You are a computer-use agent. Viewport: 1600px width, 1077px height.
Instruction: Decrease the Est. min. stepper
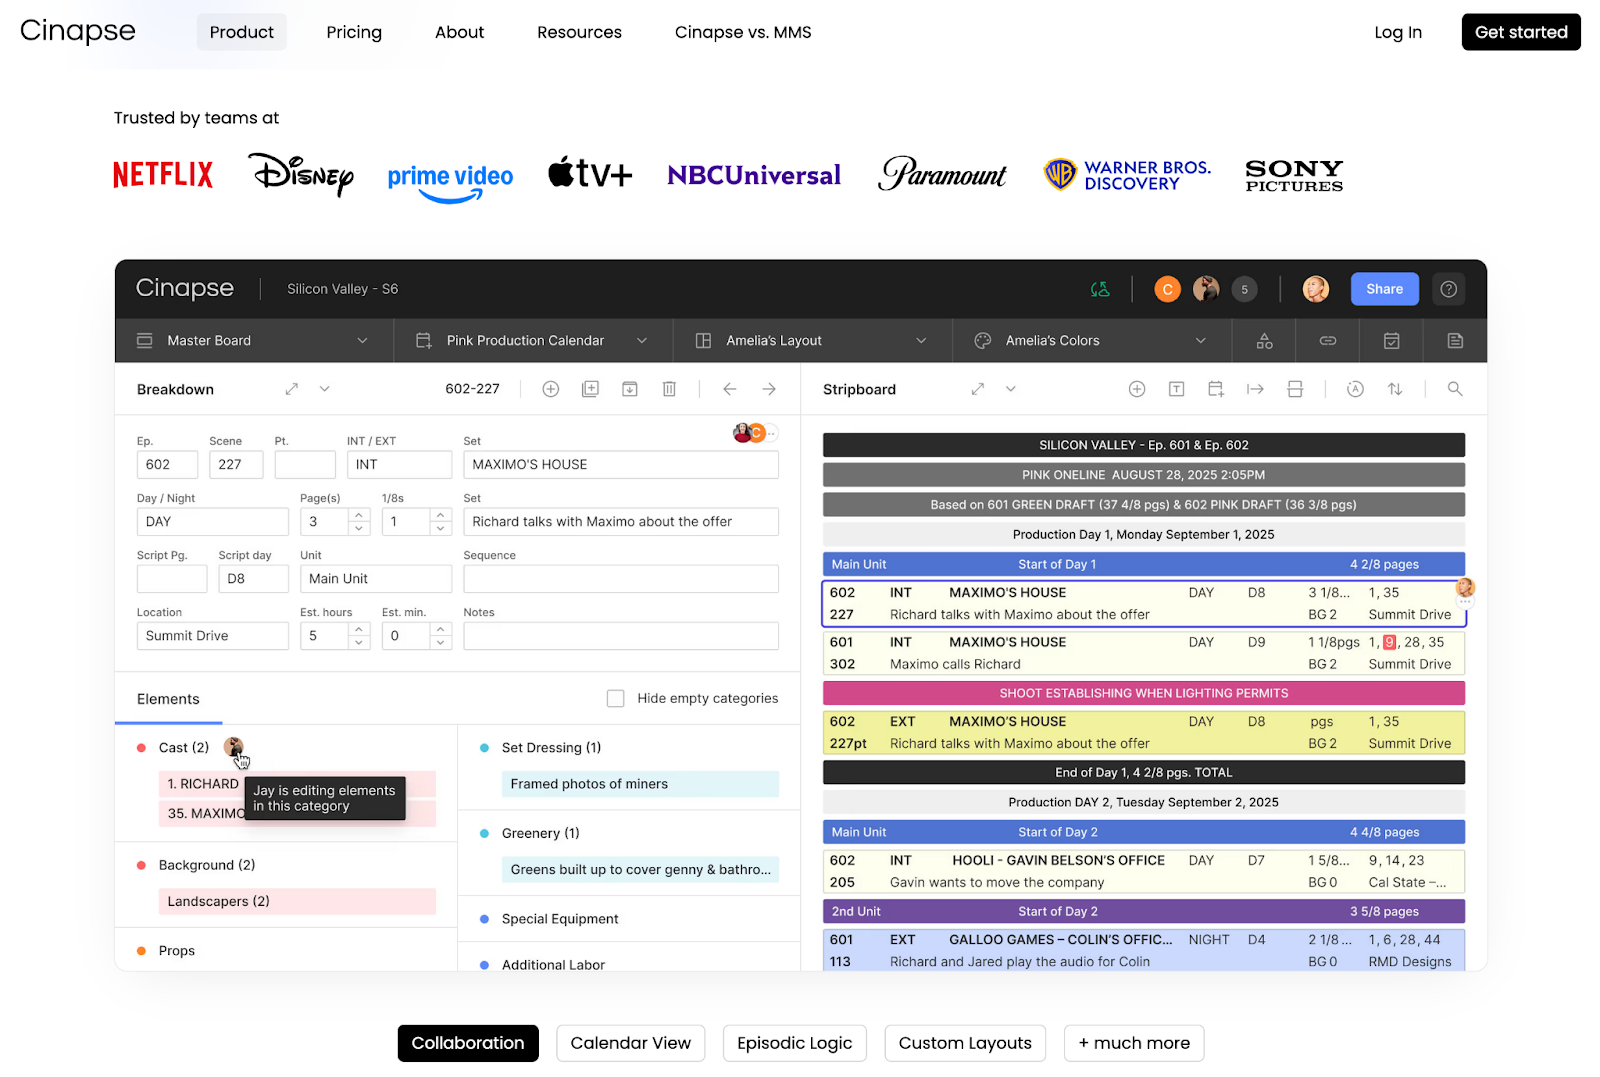440,642
